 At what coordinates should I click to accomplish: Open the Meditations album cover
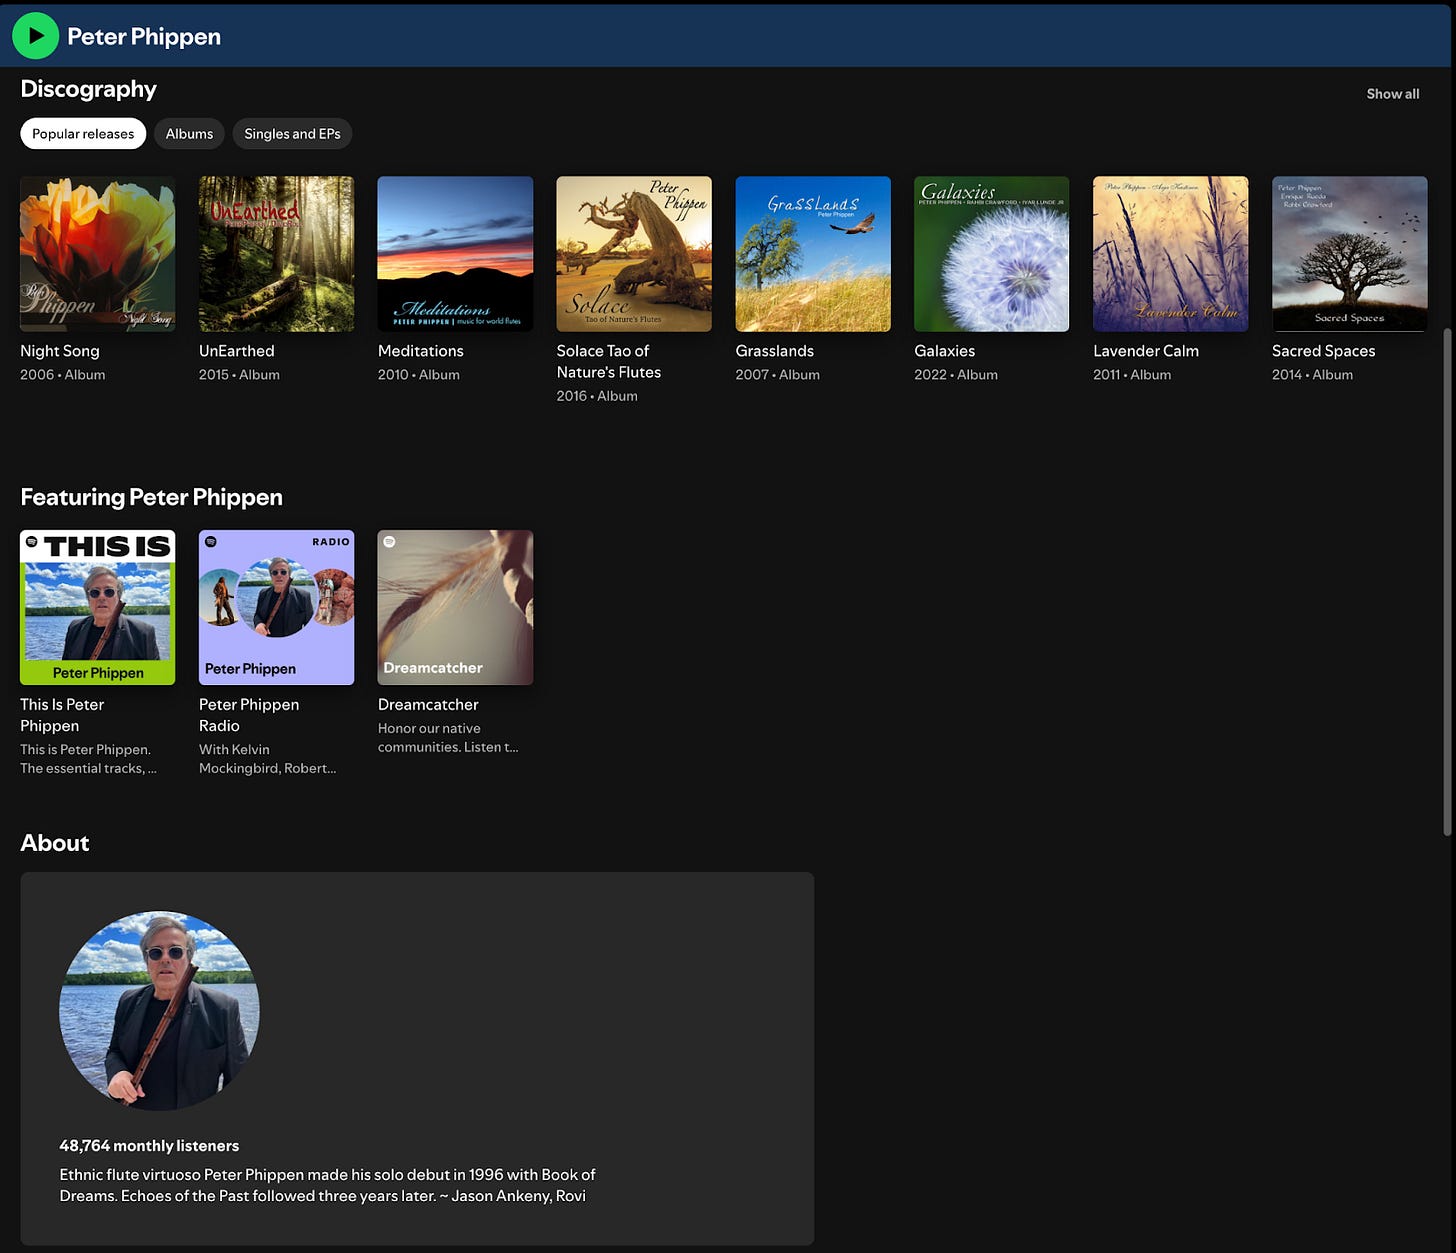click(455, 254)
